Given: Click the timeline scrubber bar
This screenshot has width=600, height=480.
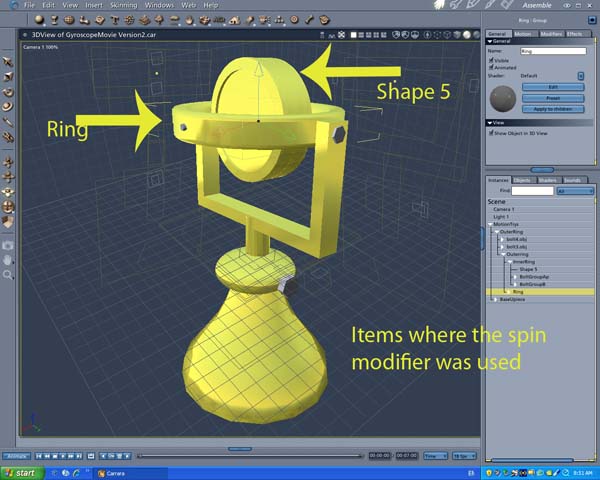Looking at the screenshot, I should pos(250,456).
